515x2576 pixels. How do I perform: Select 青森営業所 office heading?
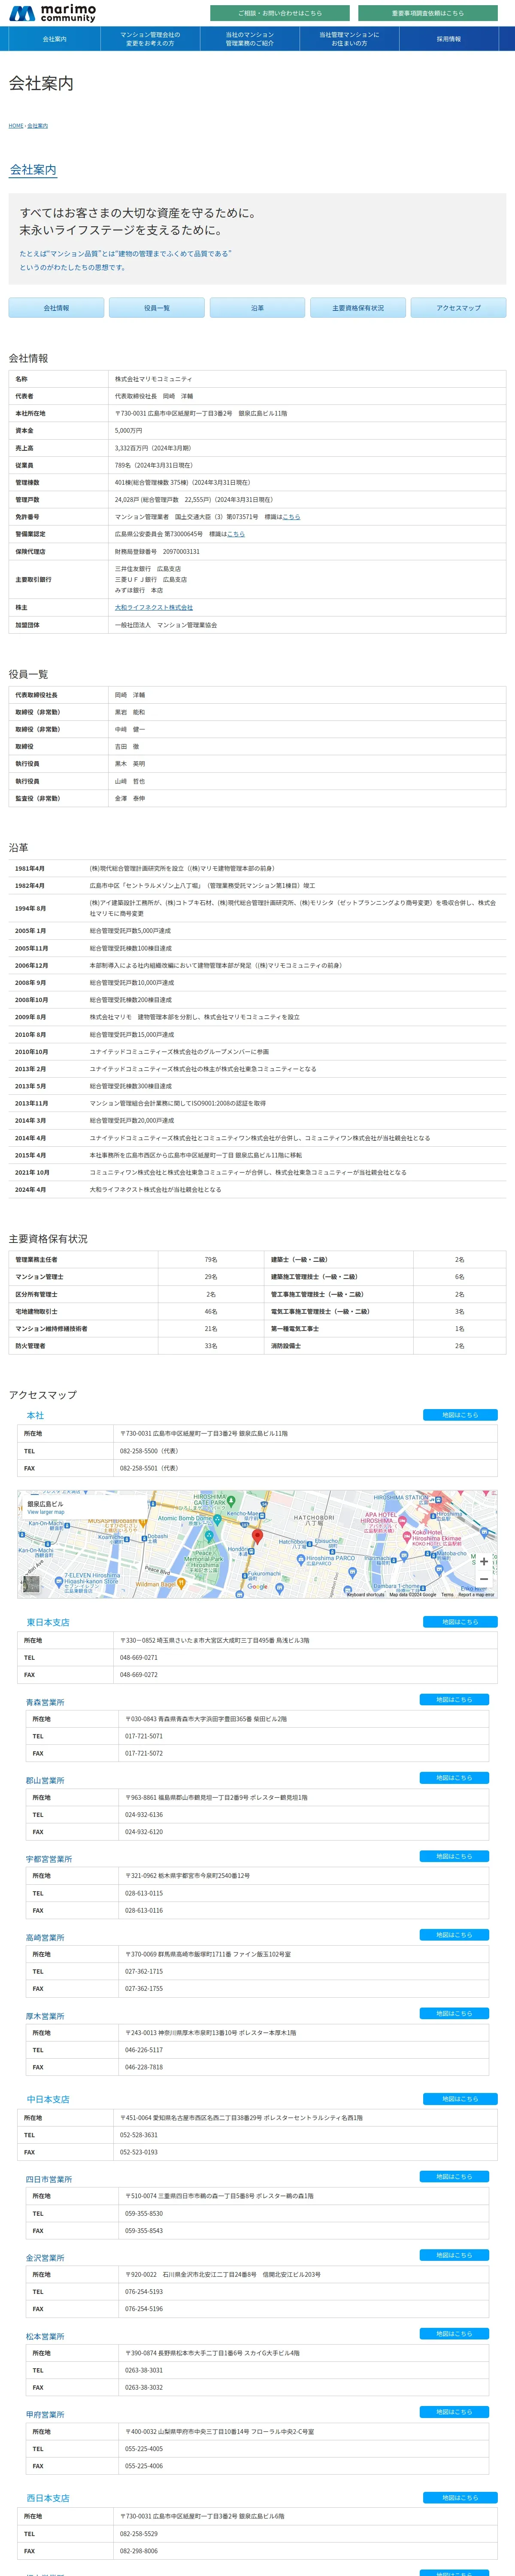coord(45,1702)
